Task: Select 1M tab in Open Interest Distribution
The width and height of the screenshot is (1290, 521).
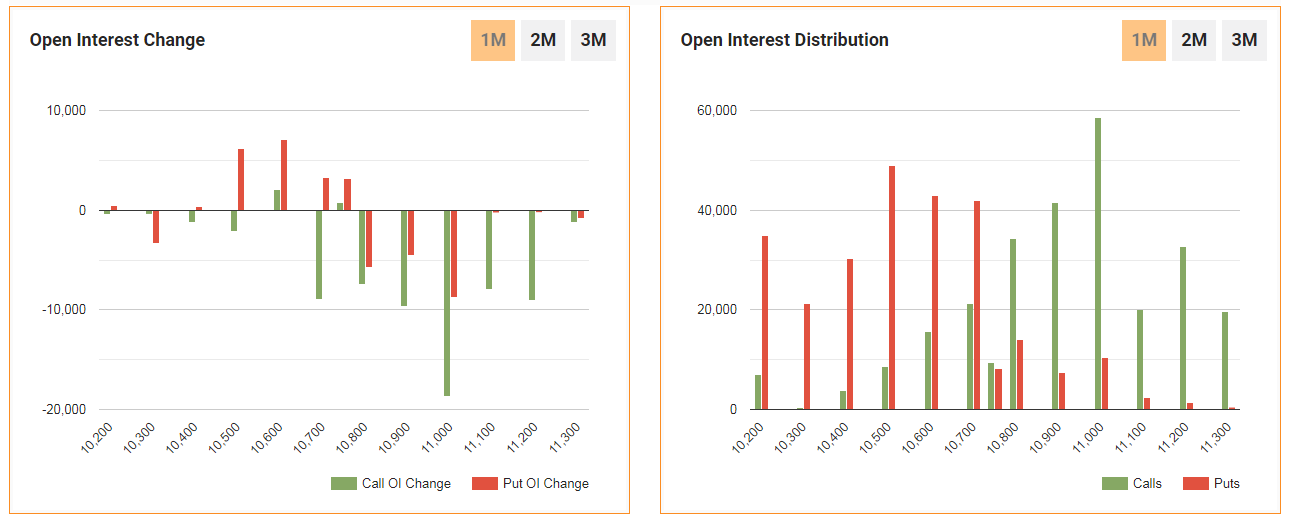Action: point(1143,41)
